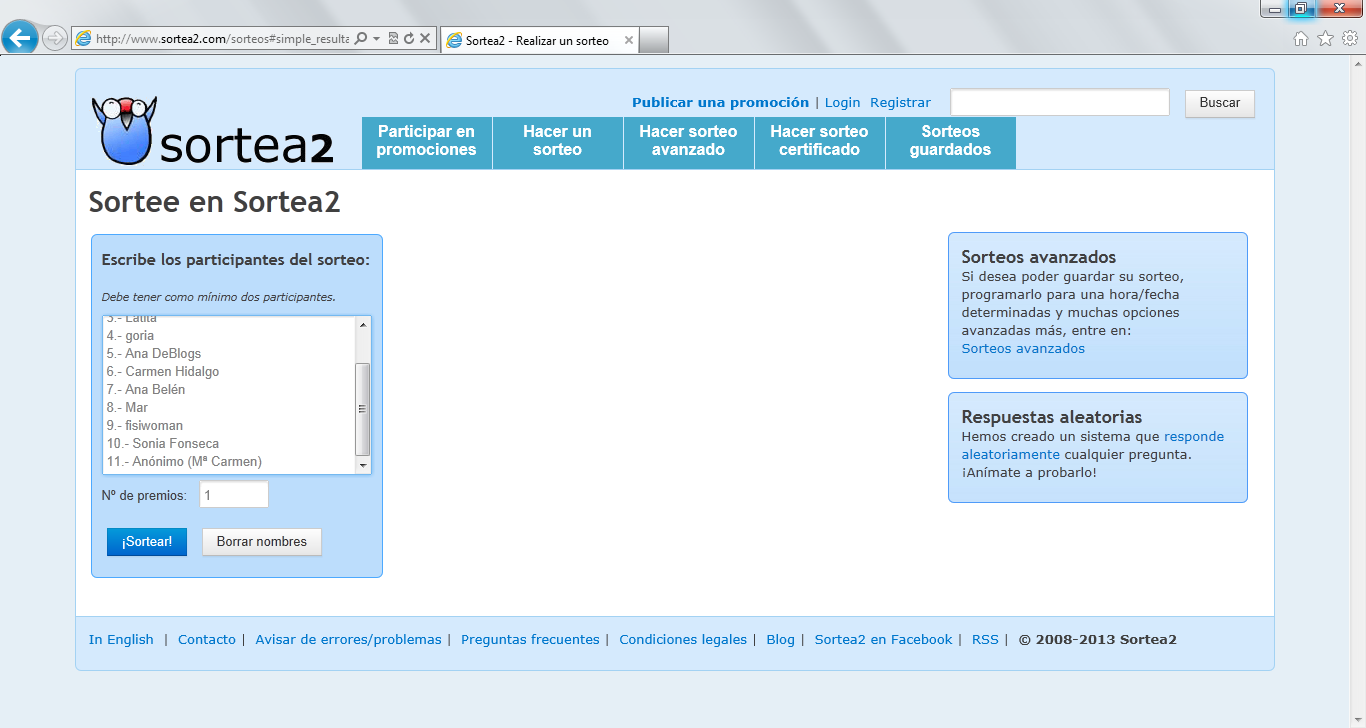The image size is (1366, 728).
Task: Click participant entry '7.- Ana Belén'
Action: (146, 390)
